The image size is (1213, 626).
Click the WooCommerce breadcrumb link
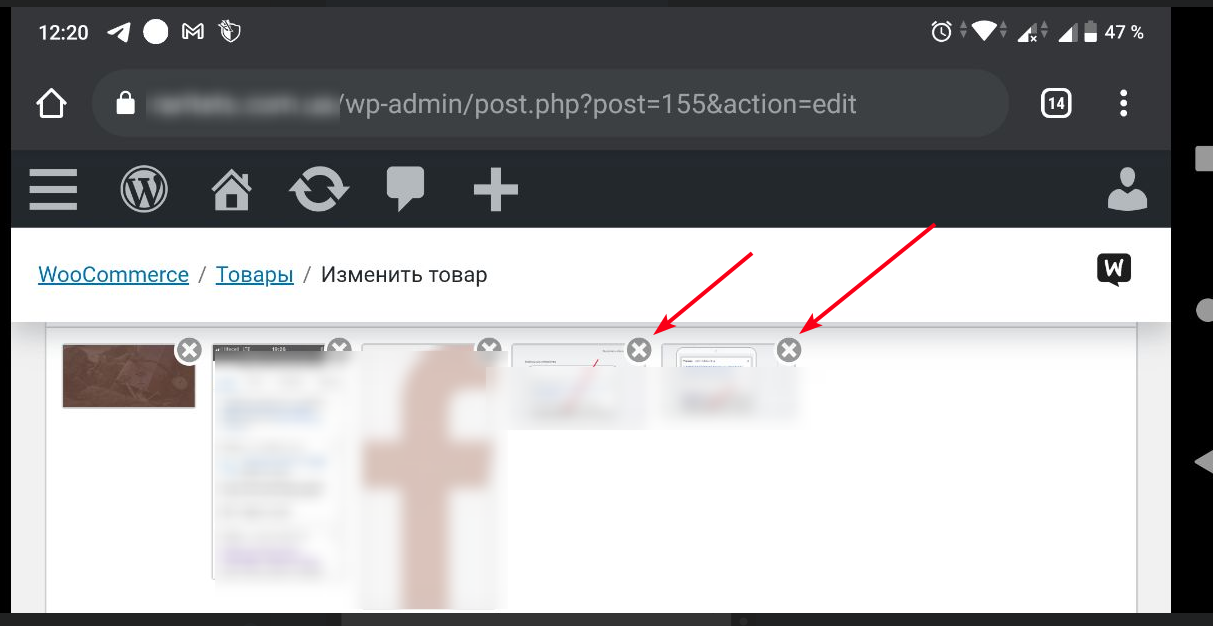coord(113,274)
